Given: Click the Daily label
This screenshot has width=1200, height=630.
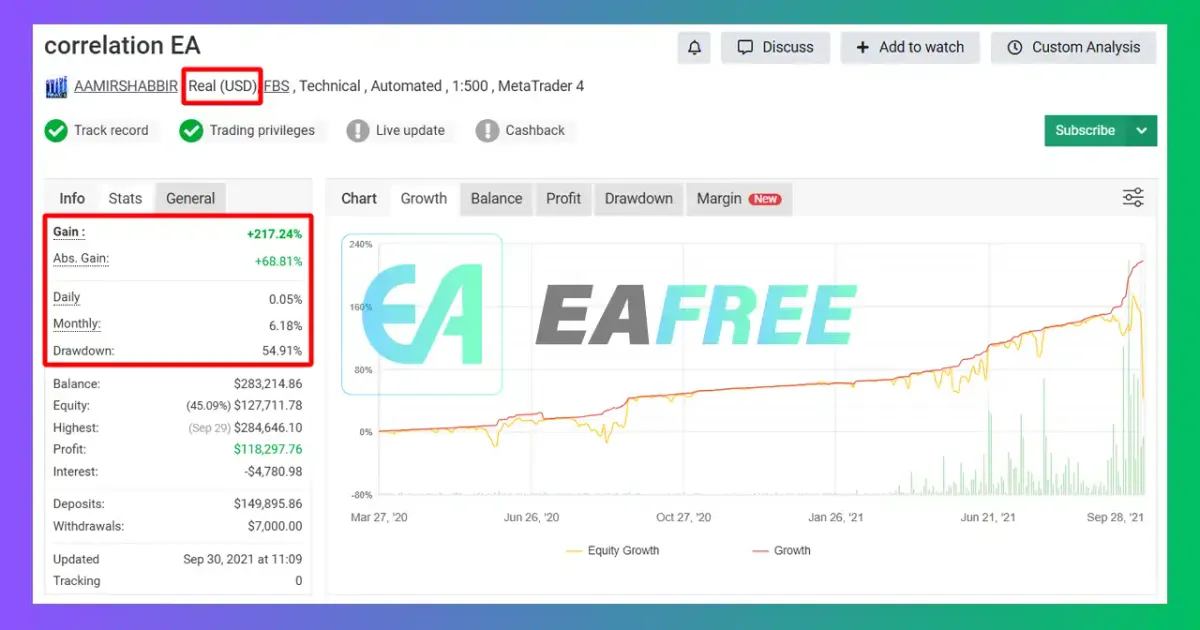Looking at the screenshot, I should 67,298.
